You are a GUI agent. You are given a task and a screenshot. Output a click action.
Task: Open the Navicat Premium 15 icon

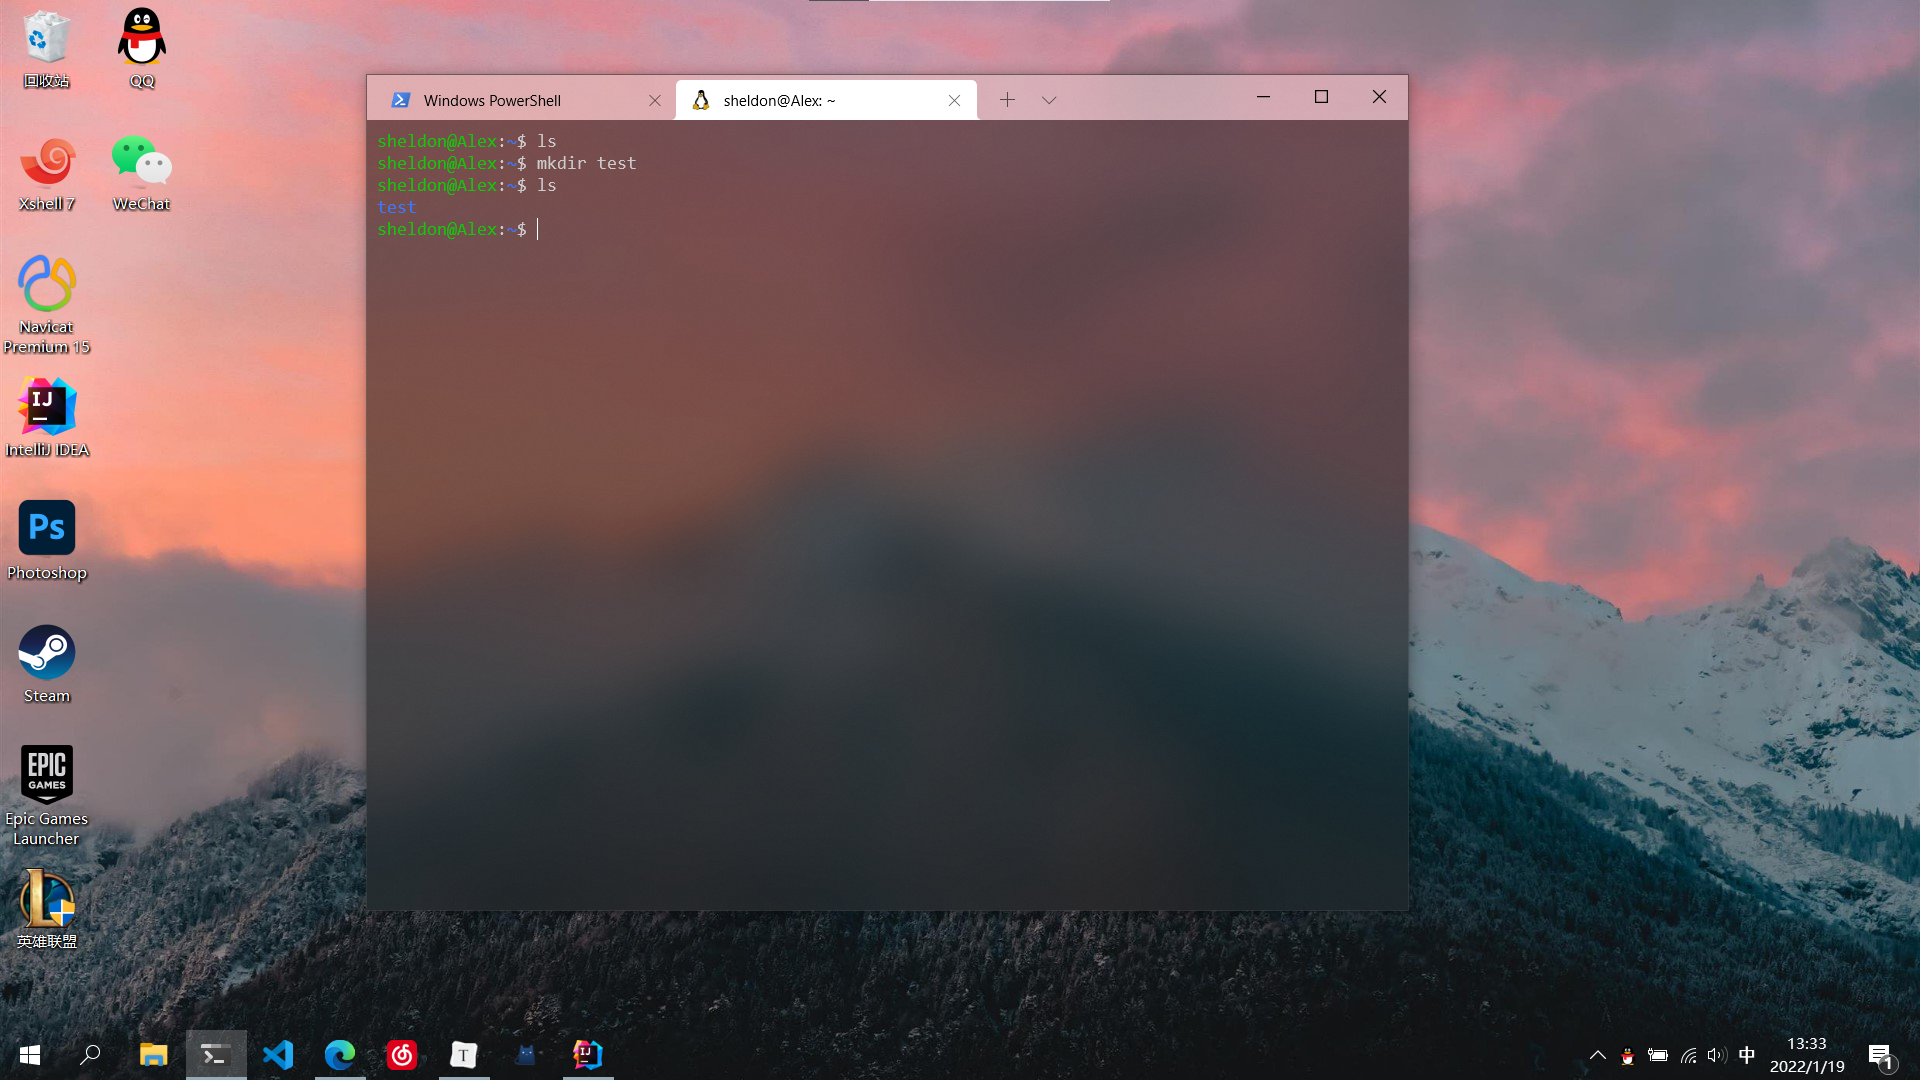[47, 285]
